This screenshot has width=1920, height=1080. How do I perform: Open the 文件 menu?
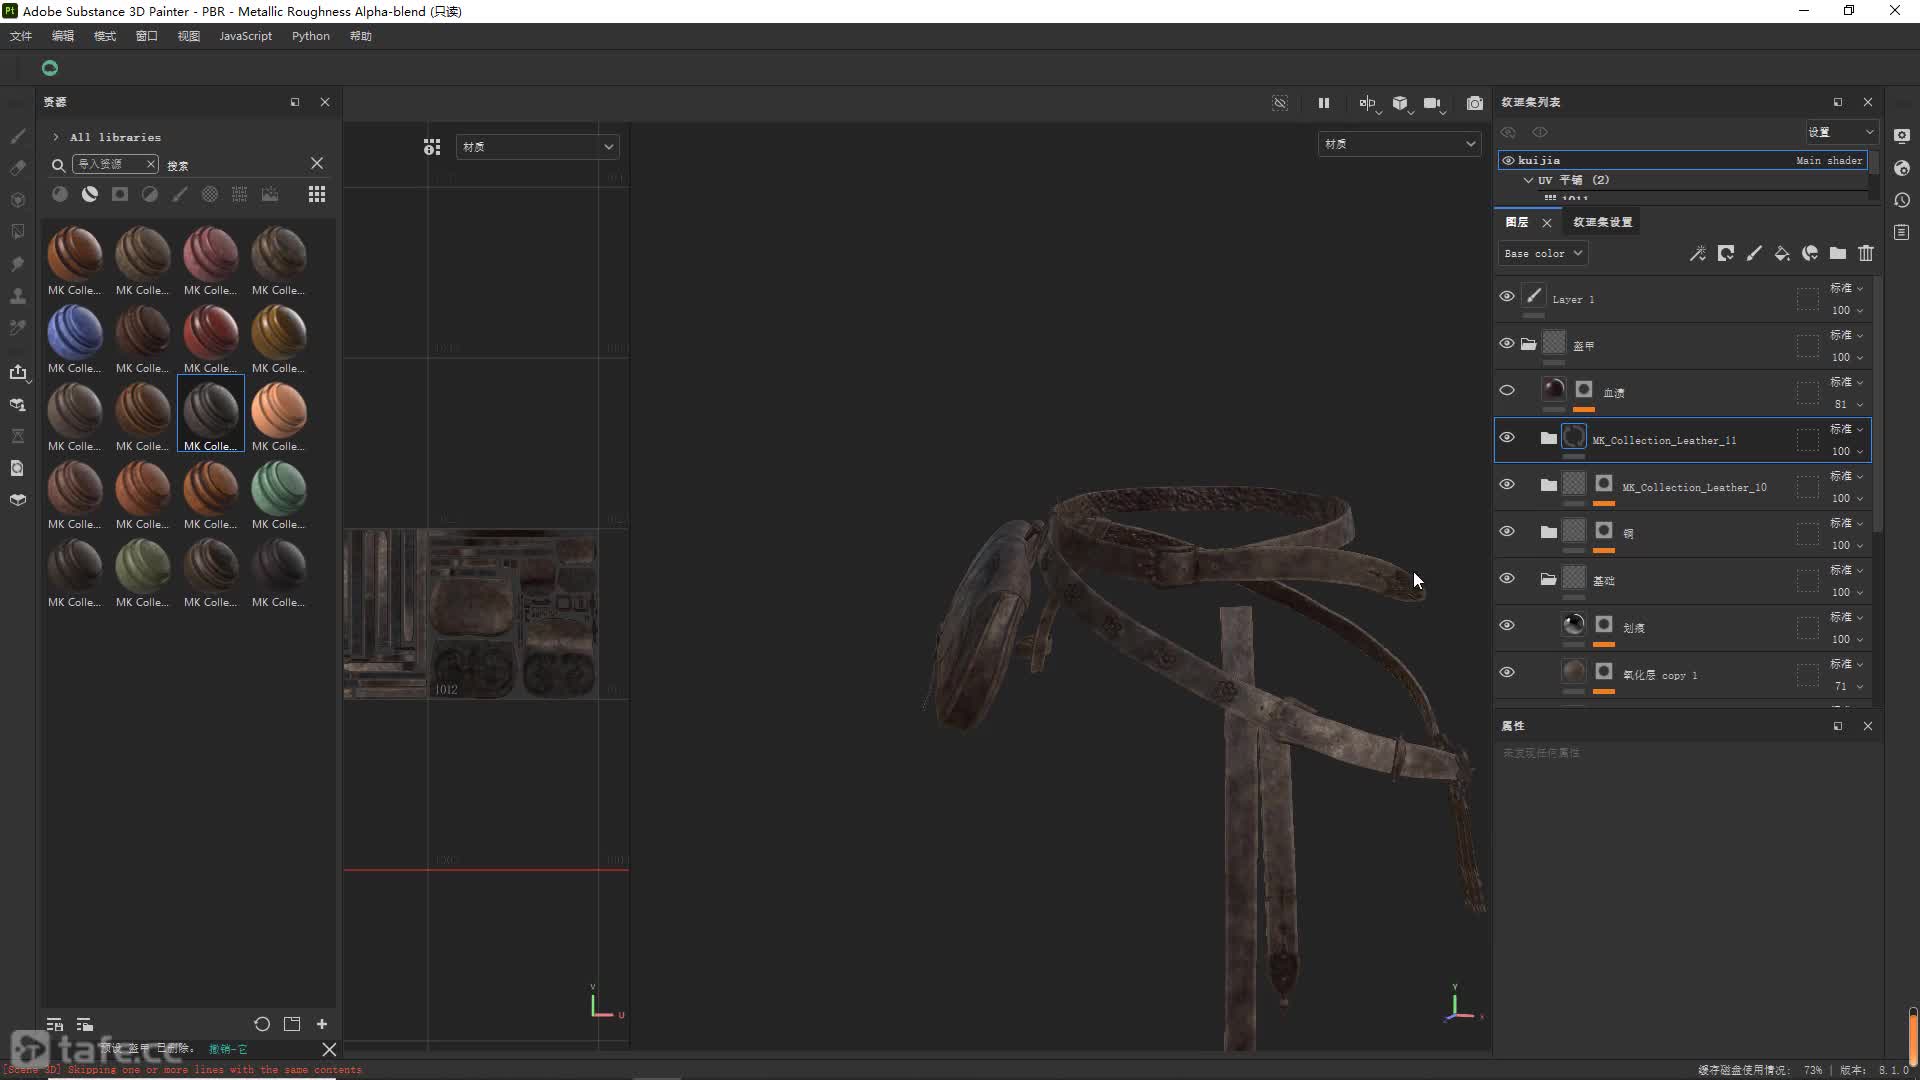pyautogui.click(x=21, y=36)
